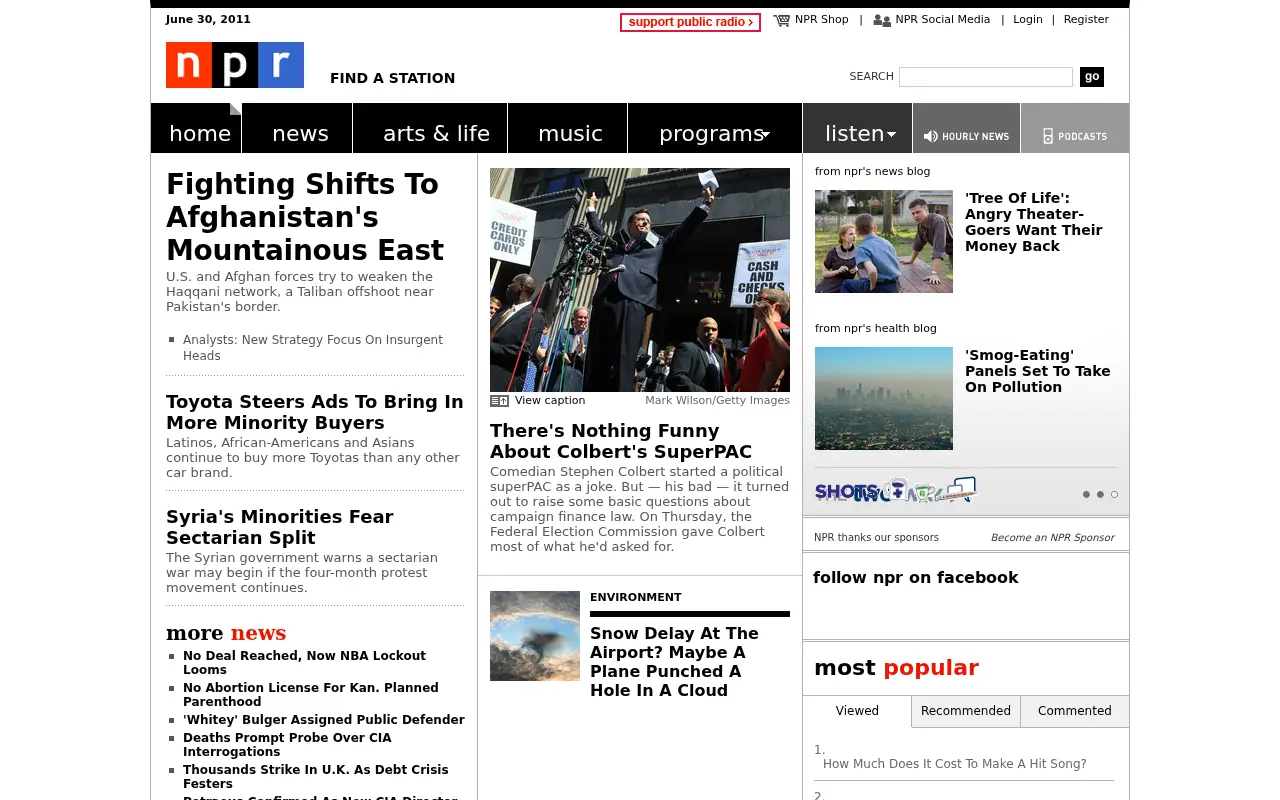This screenshot has height=800, width=1280.
Task: Open 'Smog-Eating' Panels pollution headline
Action: click(x=1038, y=371)
